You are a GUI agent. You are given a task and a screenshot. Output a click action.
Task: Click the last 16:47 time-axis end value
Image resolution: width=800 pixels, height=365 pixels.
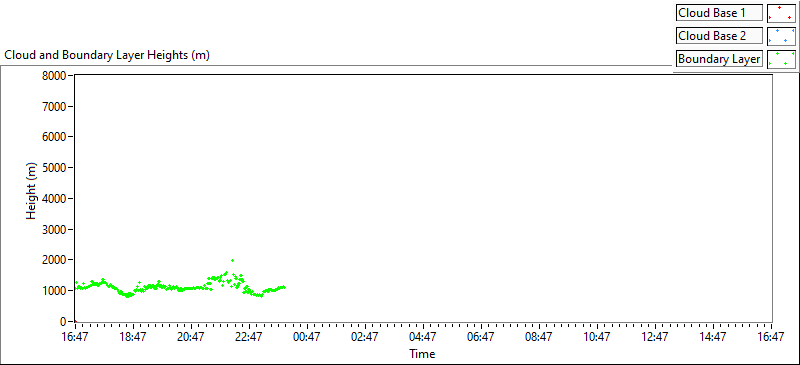tap(771, 336)
